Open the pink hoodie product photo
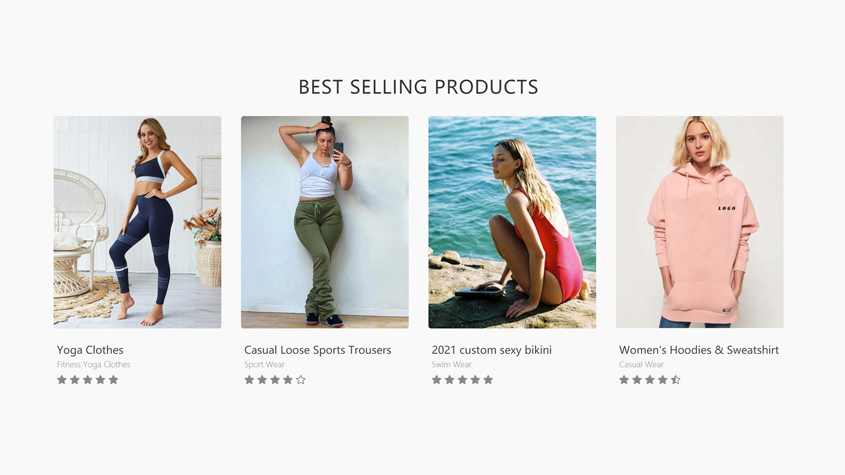 click(699, 222)
